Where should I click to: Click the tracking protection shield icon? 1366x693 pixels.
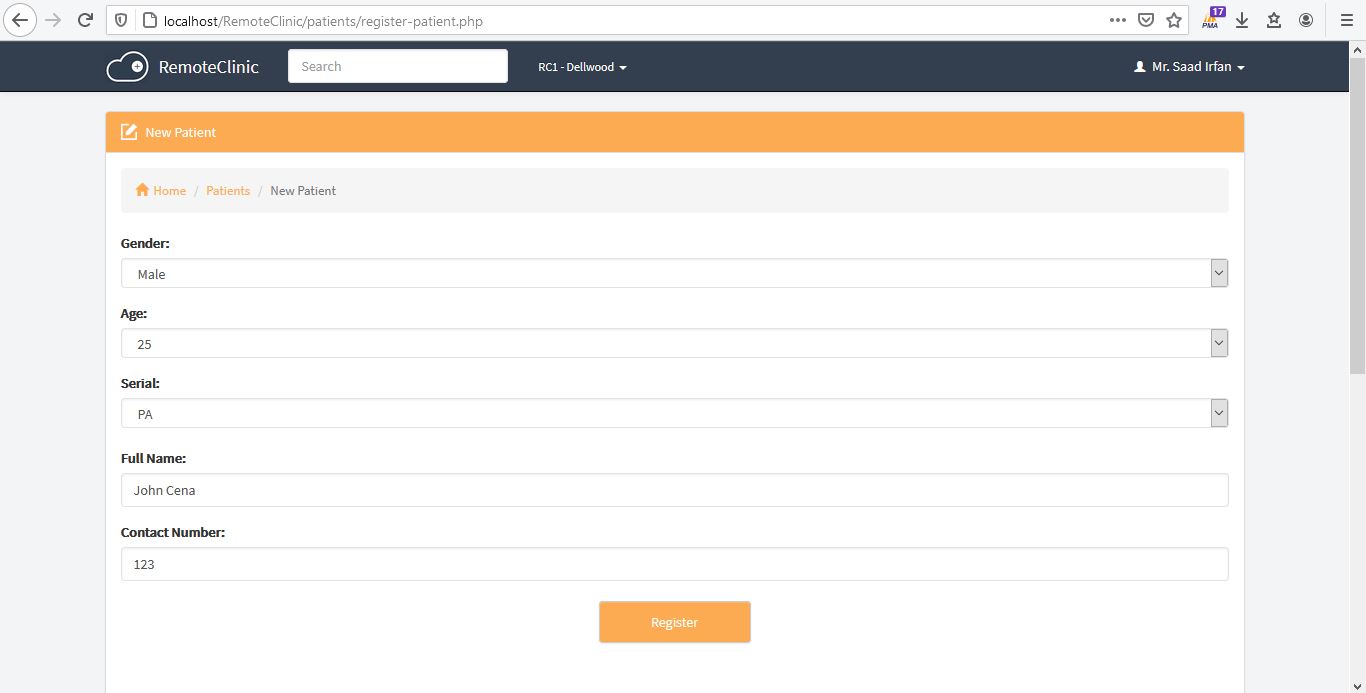[x=121, y=20]
